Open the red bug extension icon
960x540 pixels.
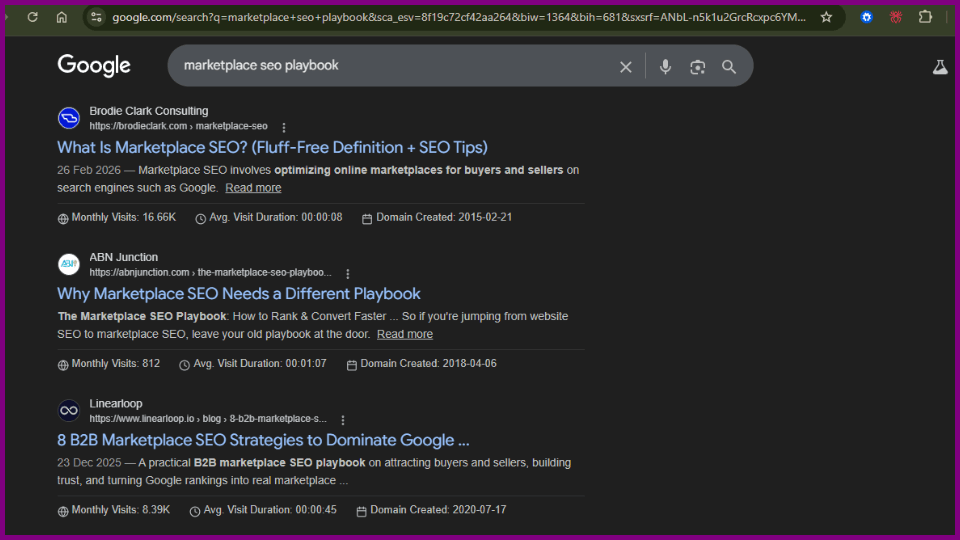click(x=896, y=17)
